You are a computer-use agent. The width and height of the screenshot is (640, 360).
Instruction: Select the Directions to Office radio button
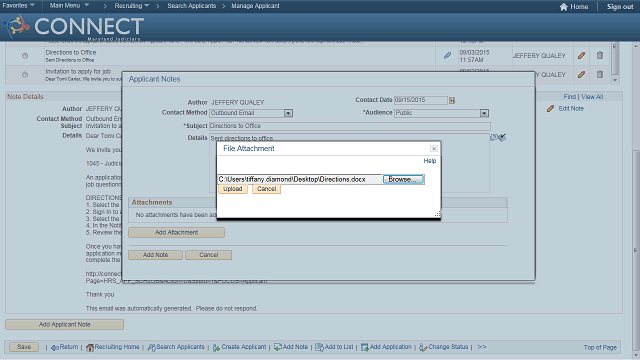[25, 56]
